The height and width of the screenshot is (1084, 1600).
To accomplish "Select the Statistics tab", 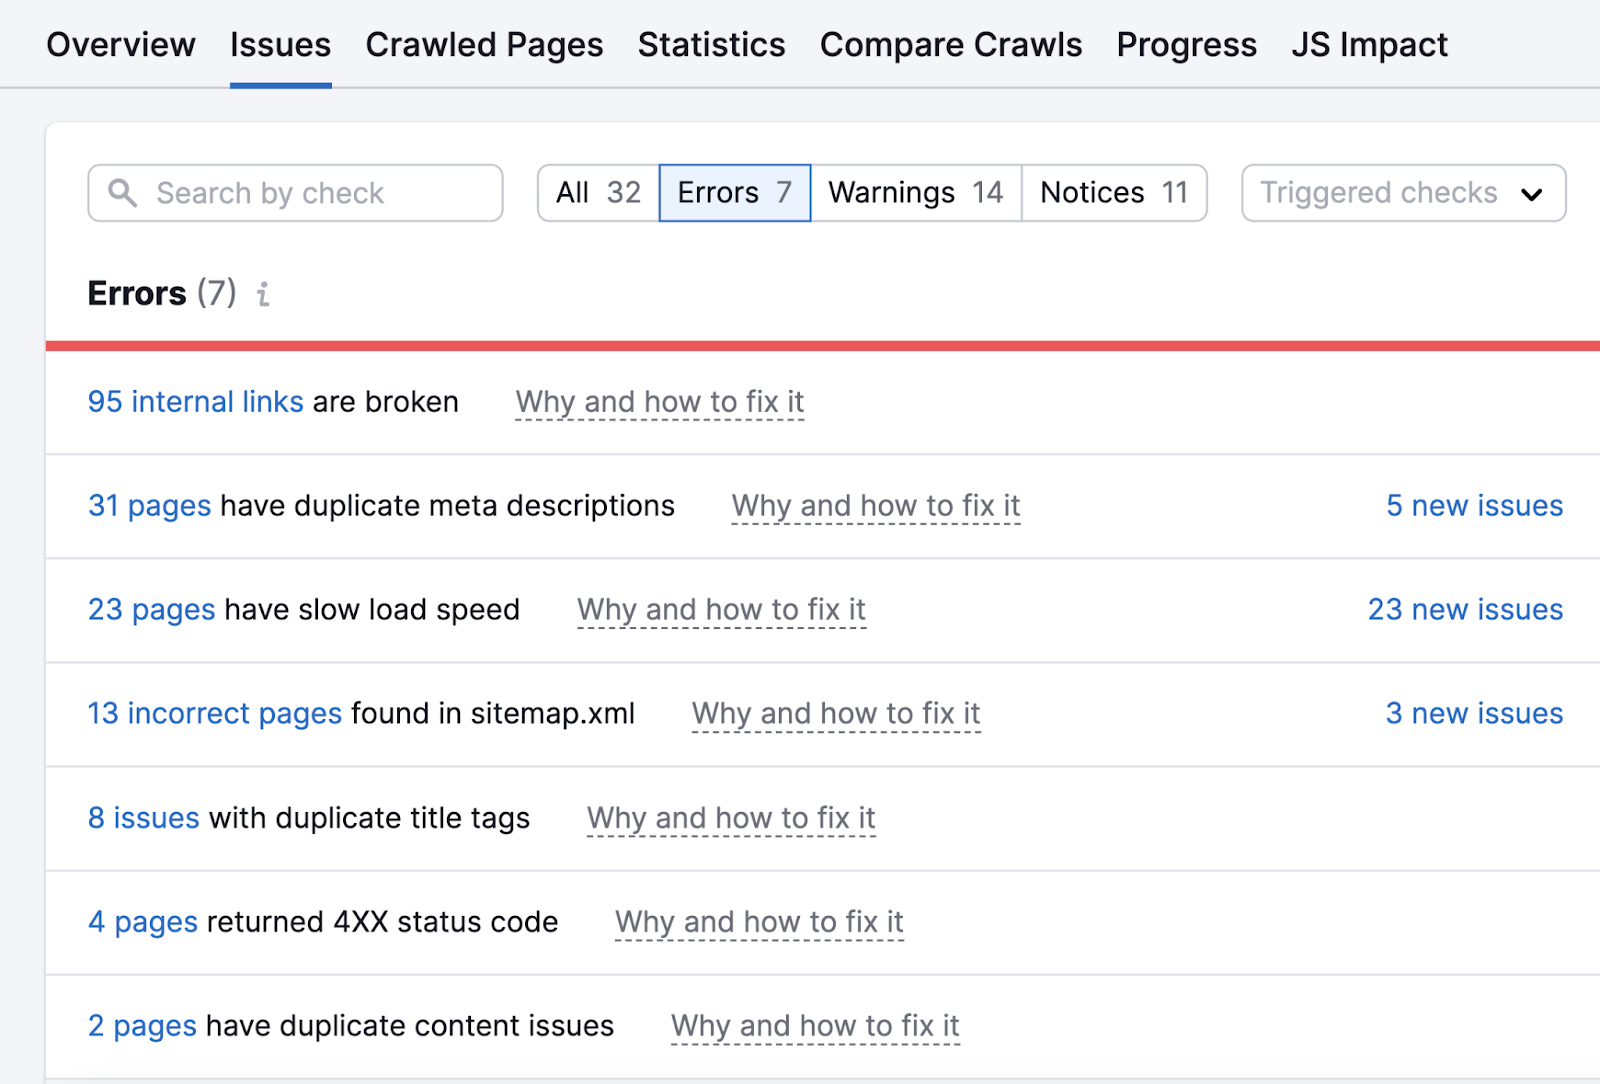I will (x=711, y=44).
